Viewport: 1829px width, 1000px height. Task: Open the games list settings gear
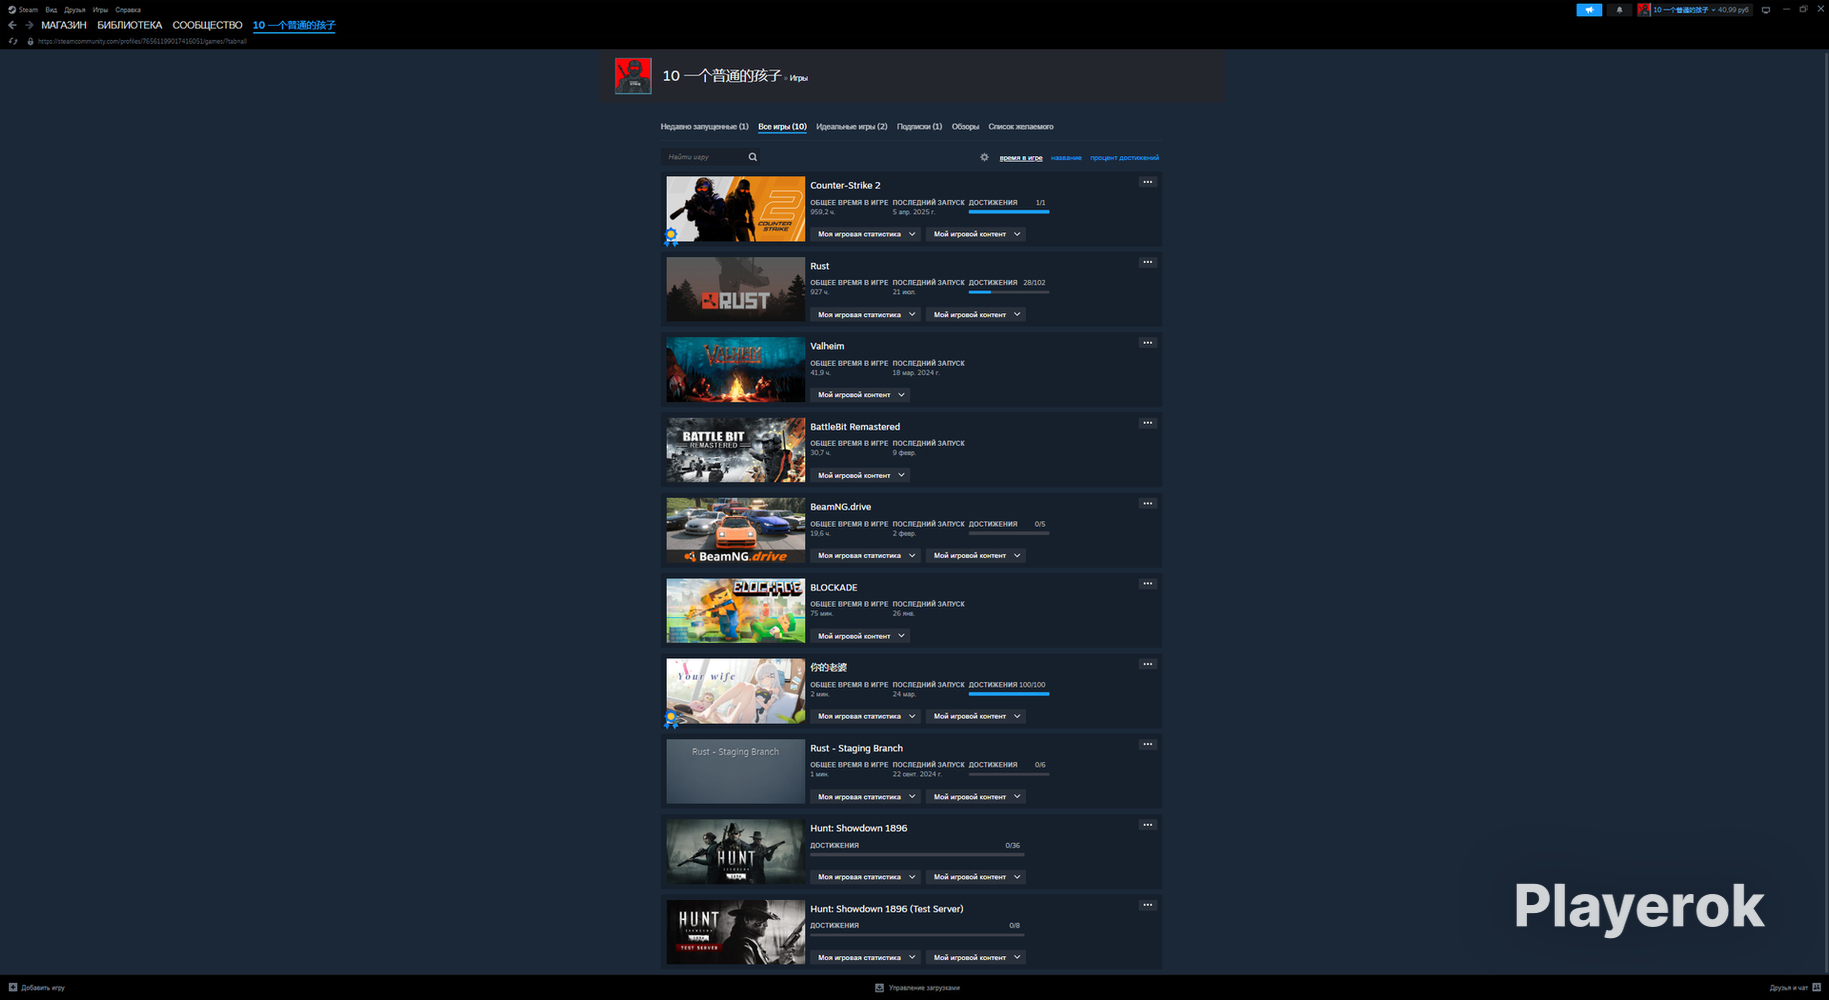tap(984, 157)
